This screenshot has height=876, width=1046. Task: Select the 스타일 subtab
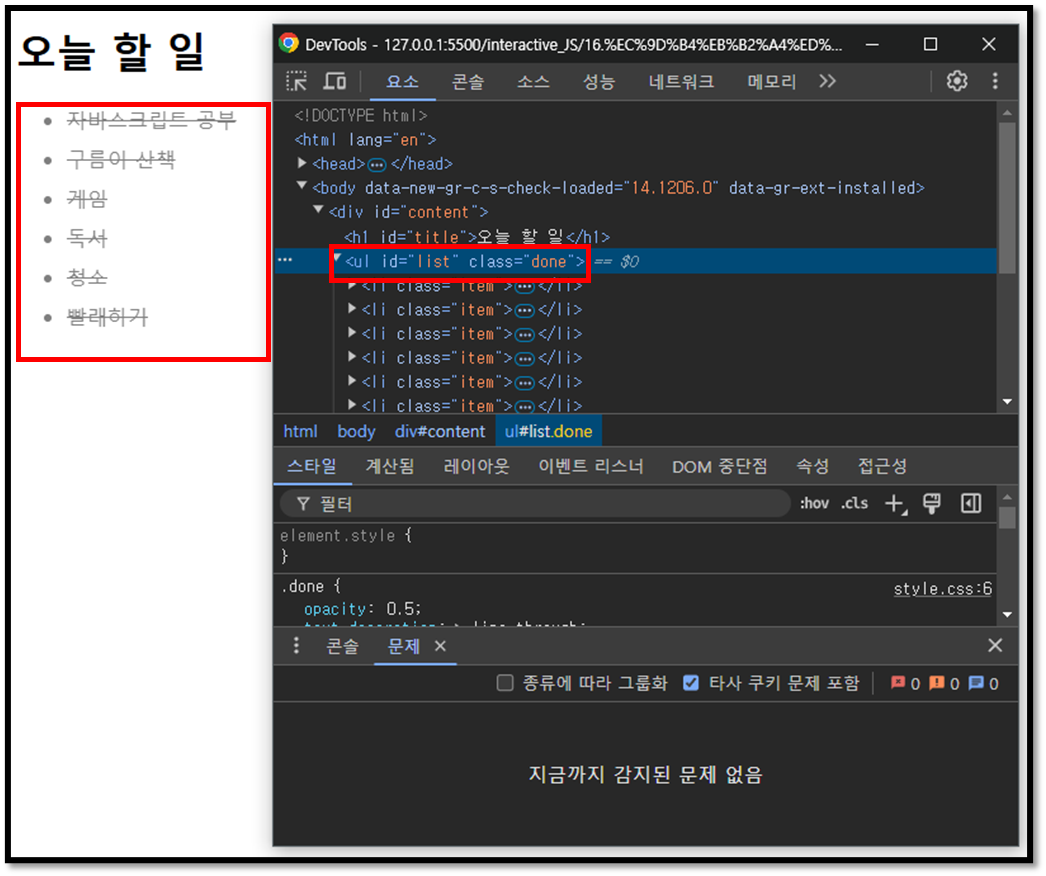(x=312, y=466)
